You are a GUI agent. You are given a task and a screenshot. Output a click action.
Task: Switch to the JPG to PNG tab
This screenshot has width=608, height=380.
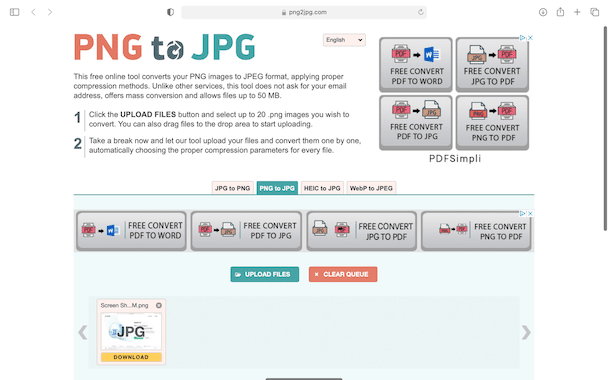click(x=232, y=188)
